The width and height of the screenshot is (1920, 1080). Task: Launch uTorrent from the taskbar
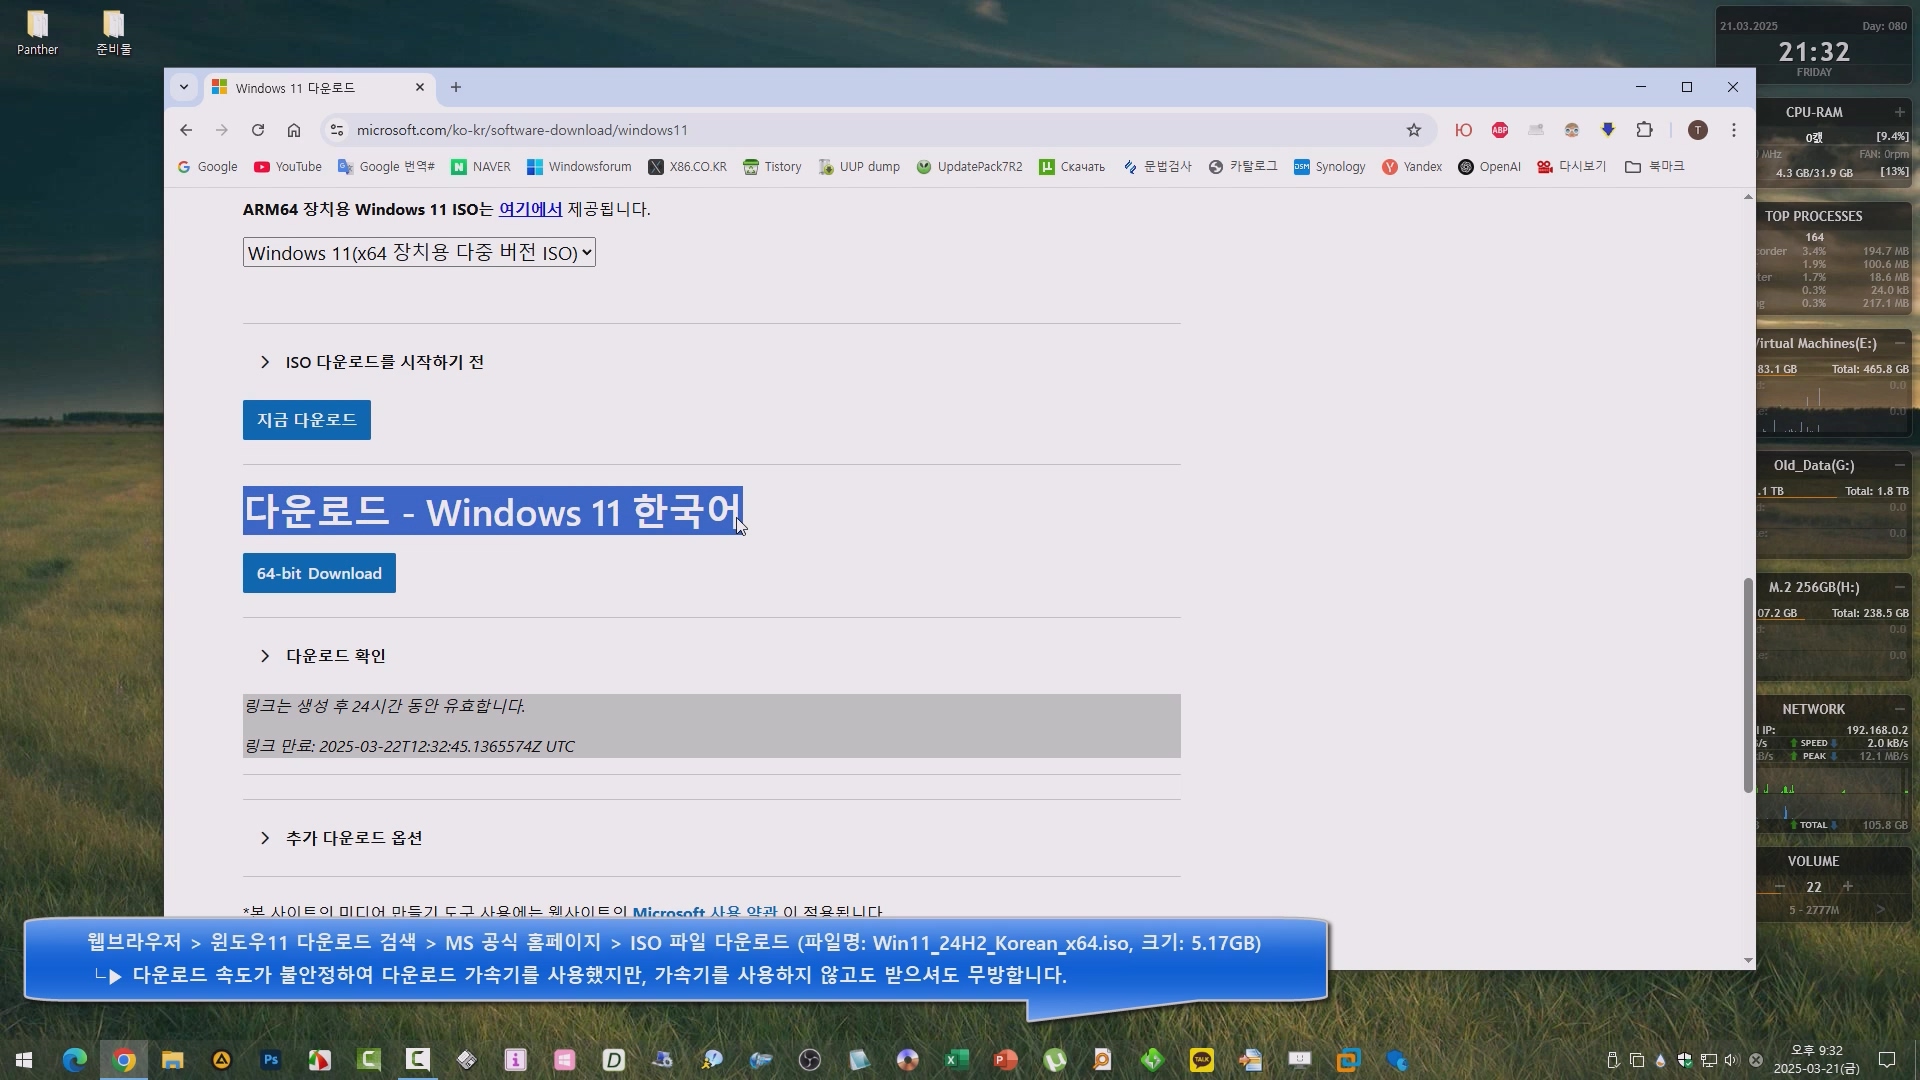click(1055, 1060)
